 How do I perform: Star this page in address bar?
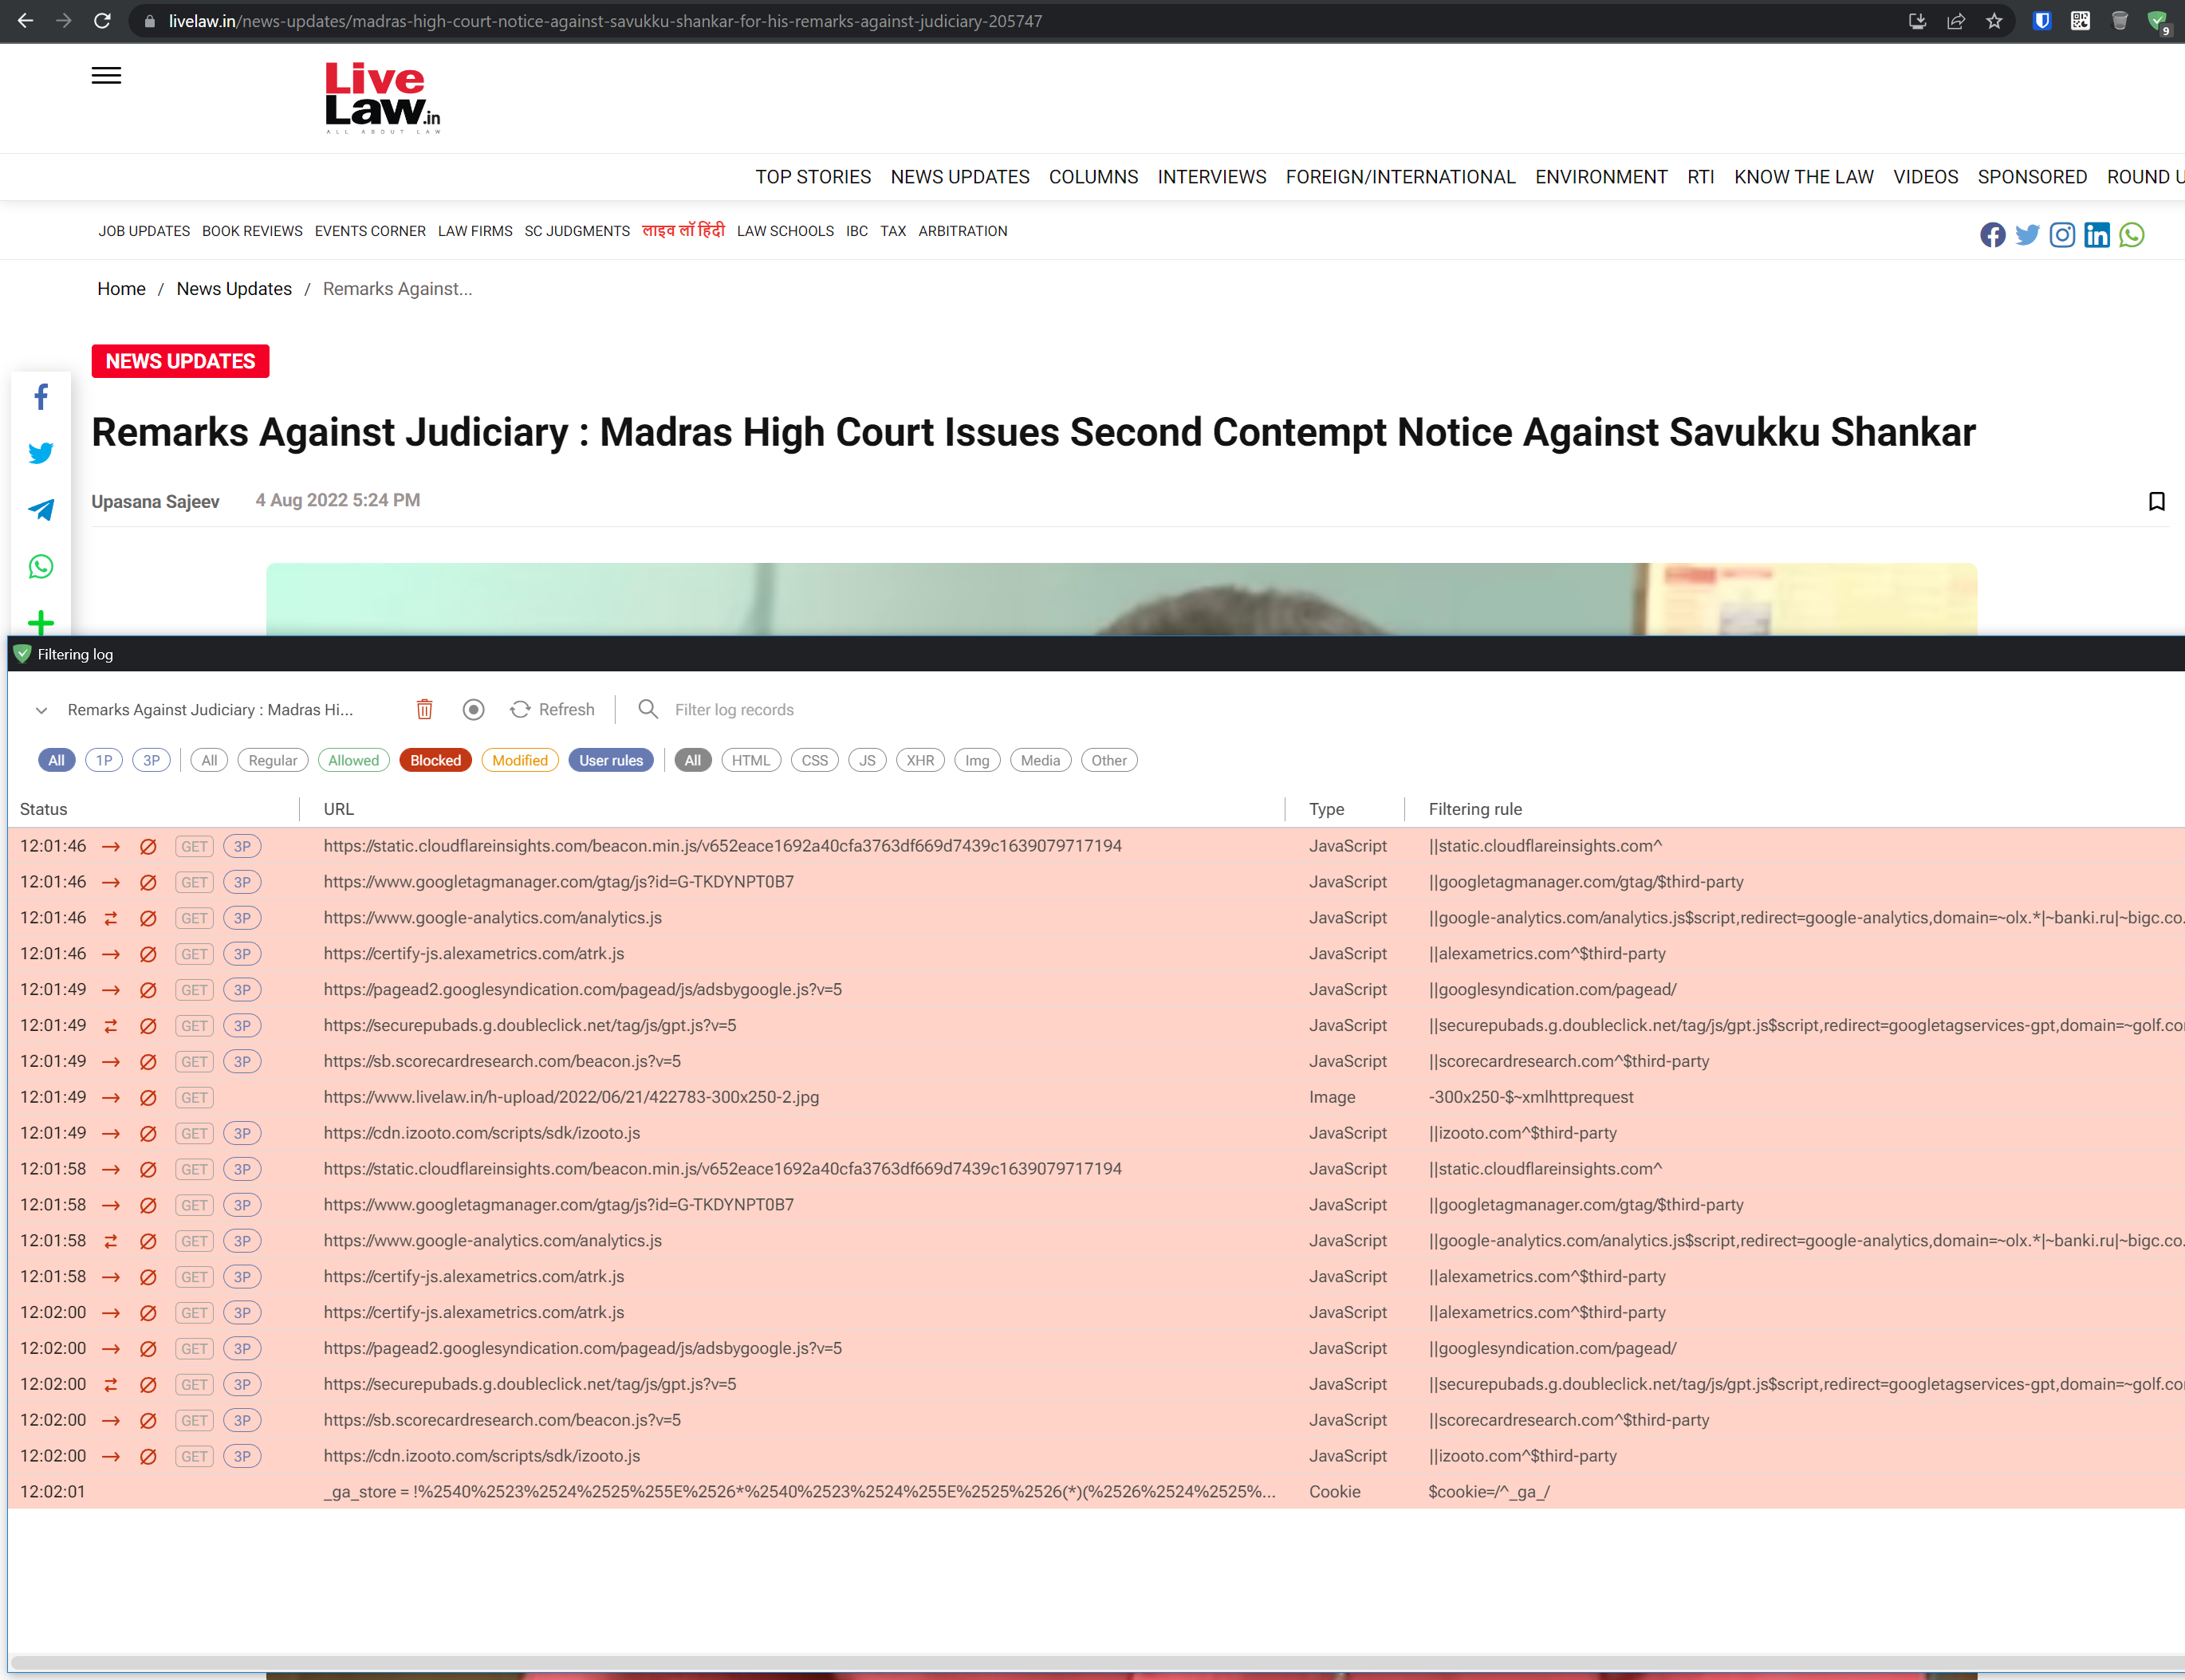pyautogui.click(x=1994, y=21)
